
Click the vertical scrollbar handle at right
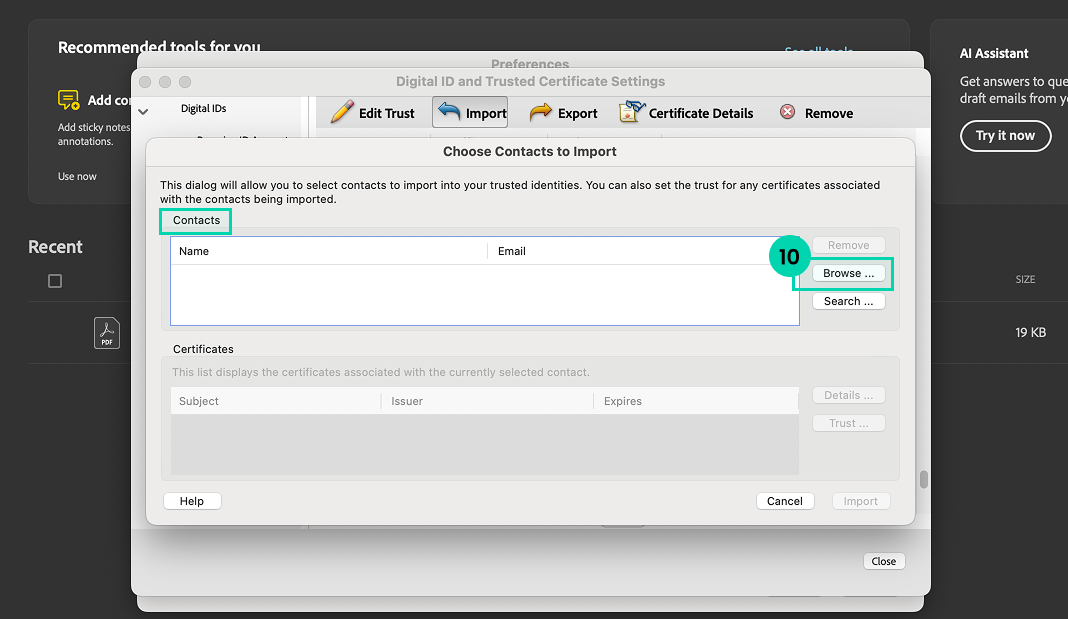(924, 479)
